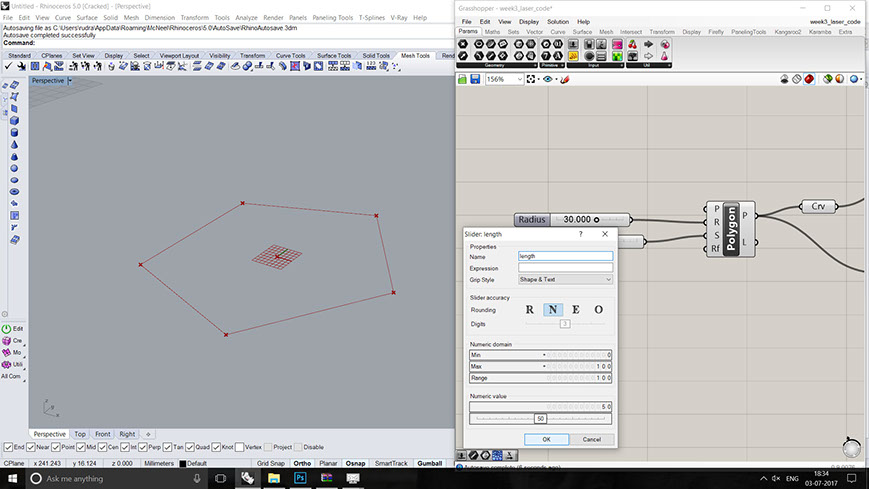Click the slider Name input field
The image size is (869, 489).
pyautogui.click(x=565, y=256)
